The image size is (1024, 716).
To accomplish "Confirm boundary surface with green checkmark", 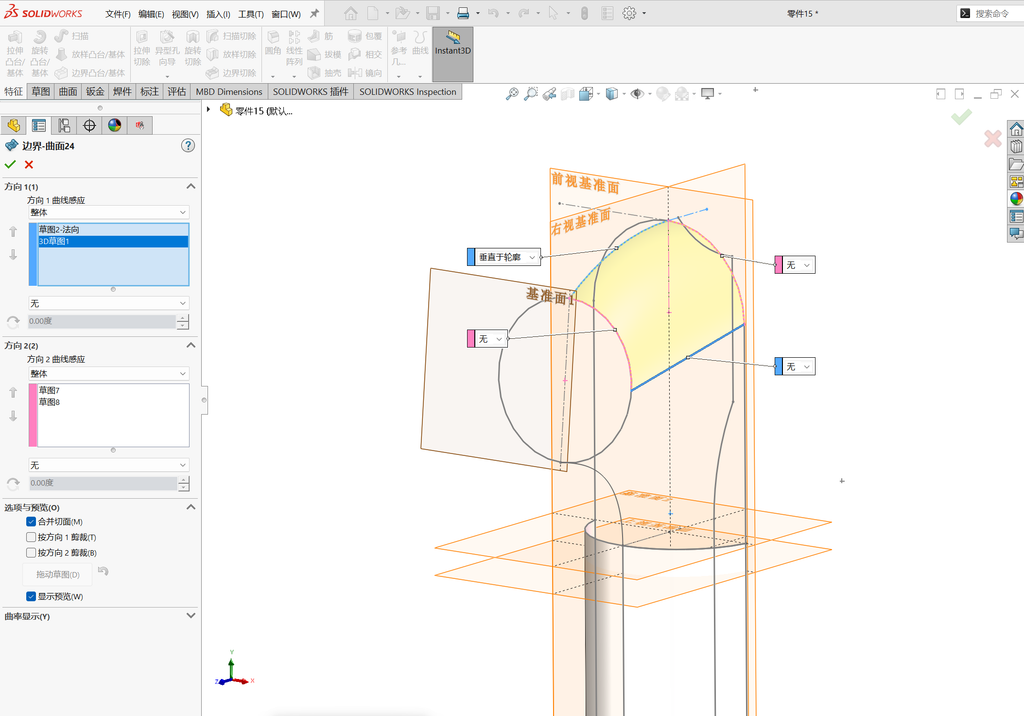I will coord(10,165).
